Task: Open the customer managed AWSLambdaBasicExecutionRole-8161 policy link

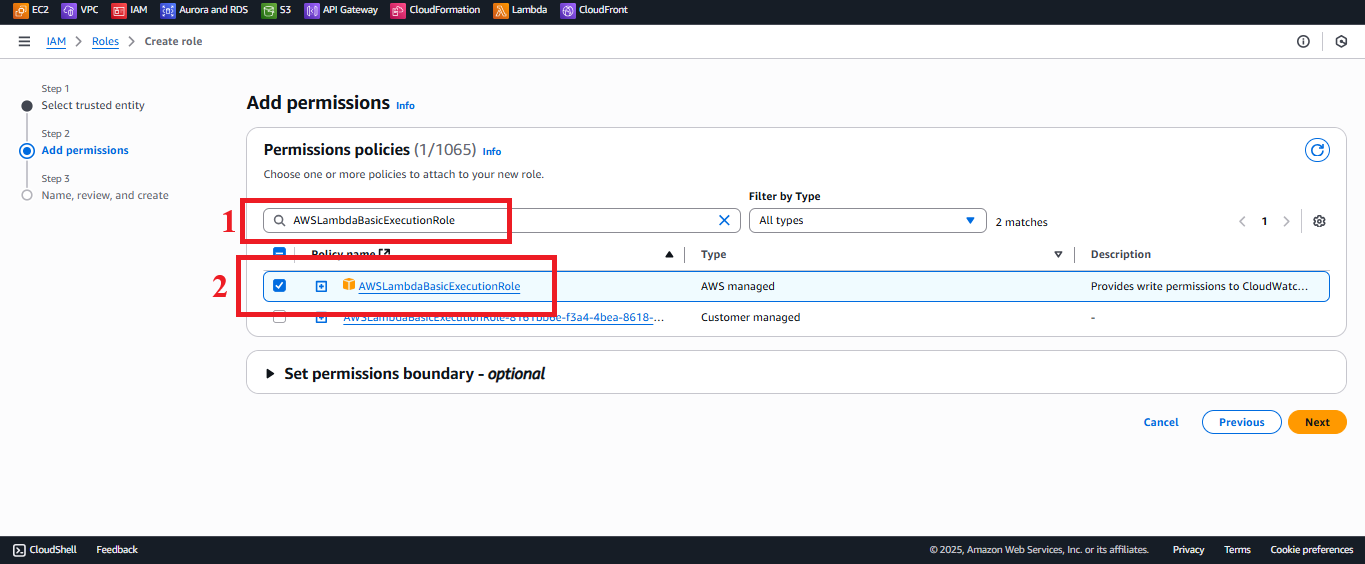Action: pyautogui.click(x=504, y=317)
